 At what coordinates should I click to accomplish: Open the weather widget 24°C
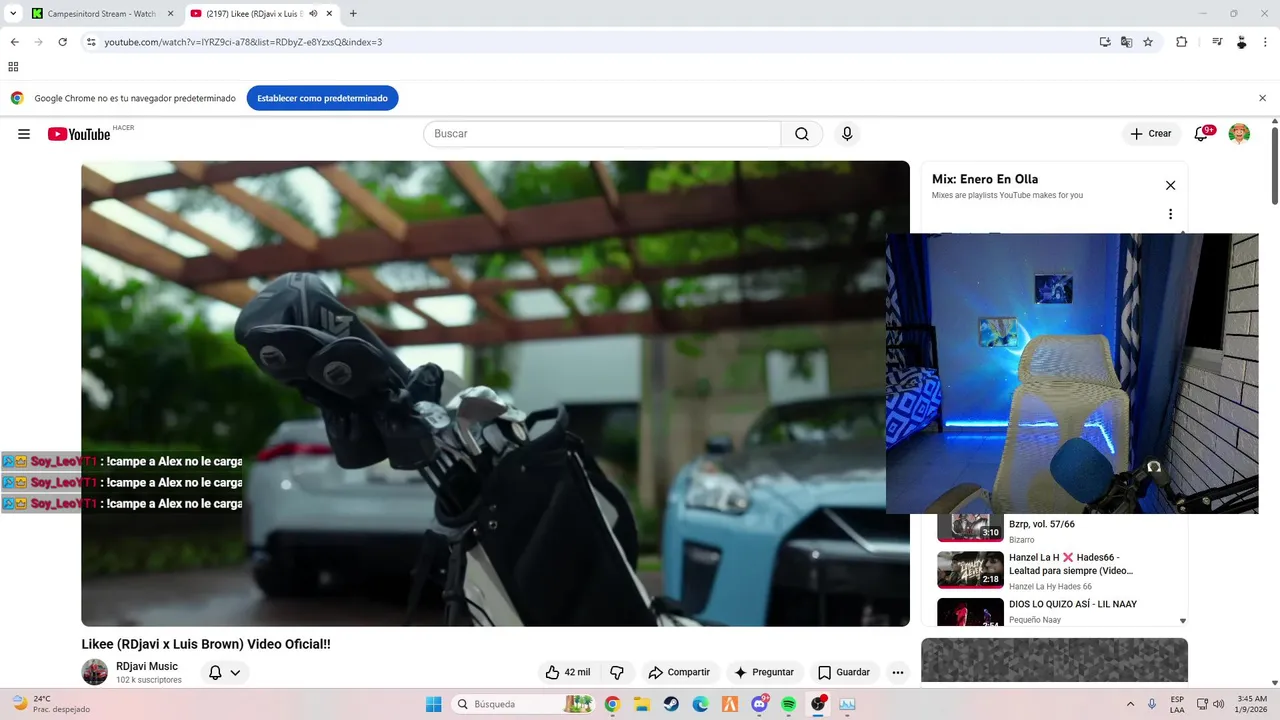coord(50,704)
